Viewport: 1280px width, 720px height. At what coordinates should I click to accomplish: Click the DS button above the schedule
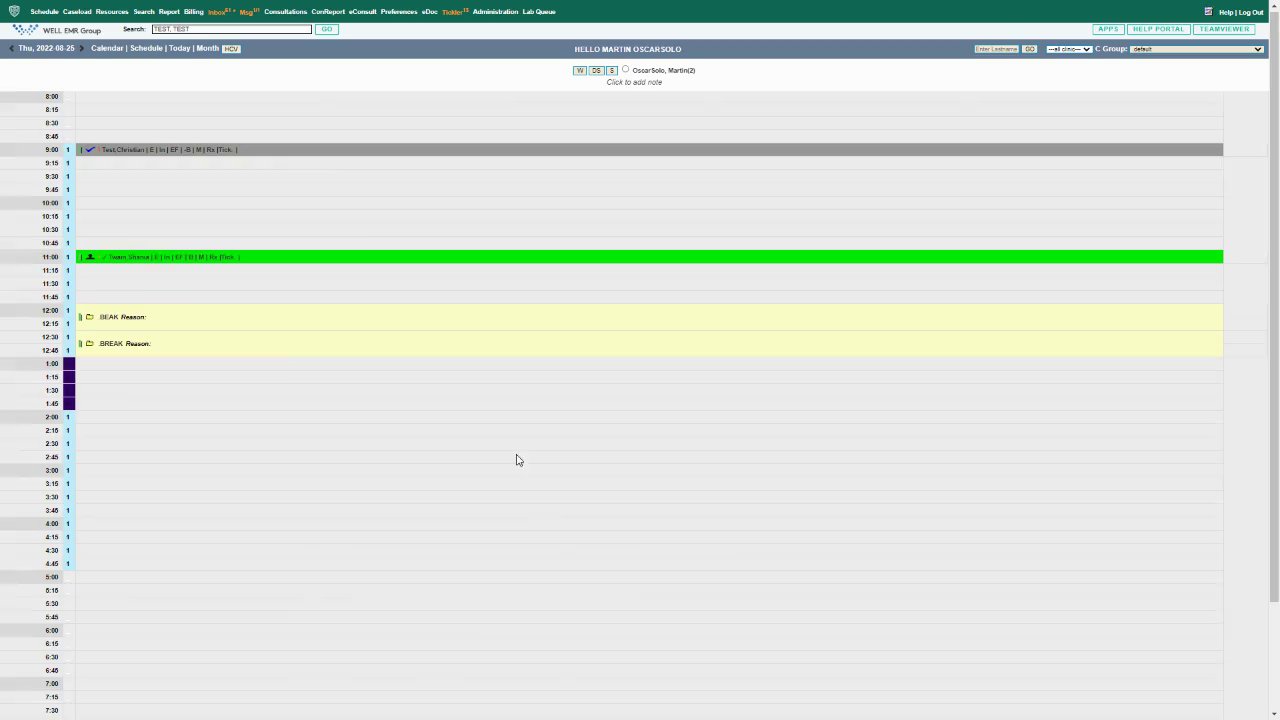point(596,71)
